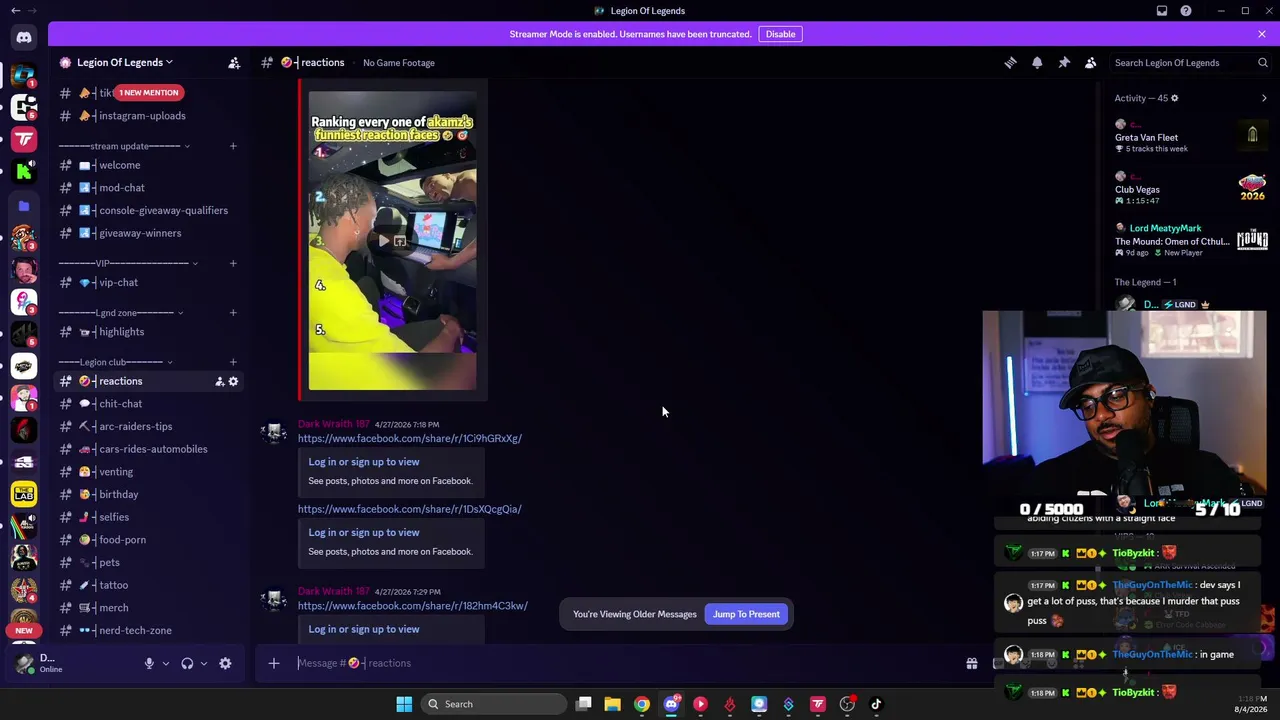Open Facebook share link ending 1Ci9hGRxXg

pyautogui.click(x=410, y=439)
